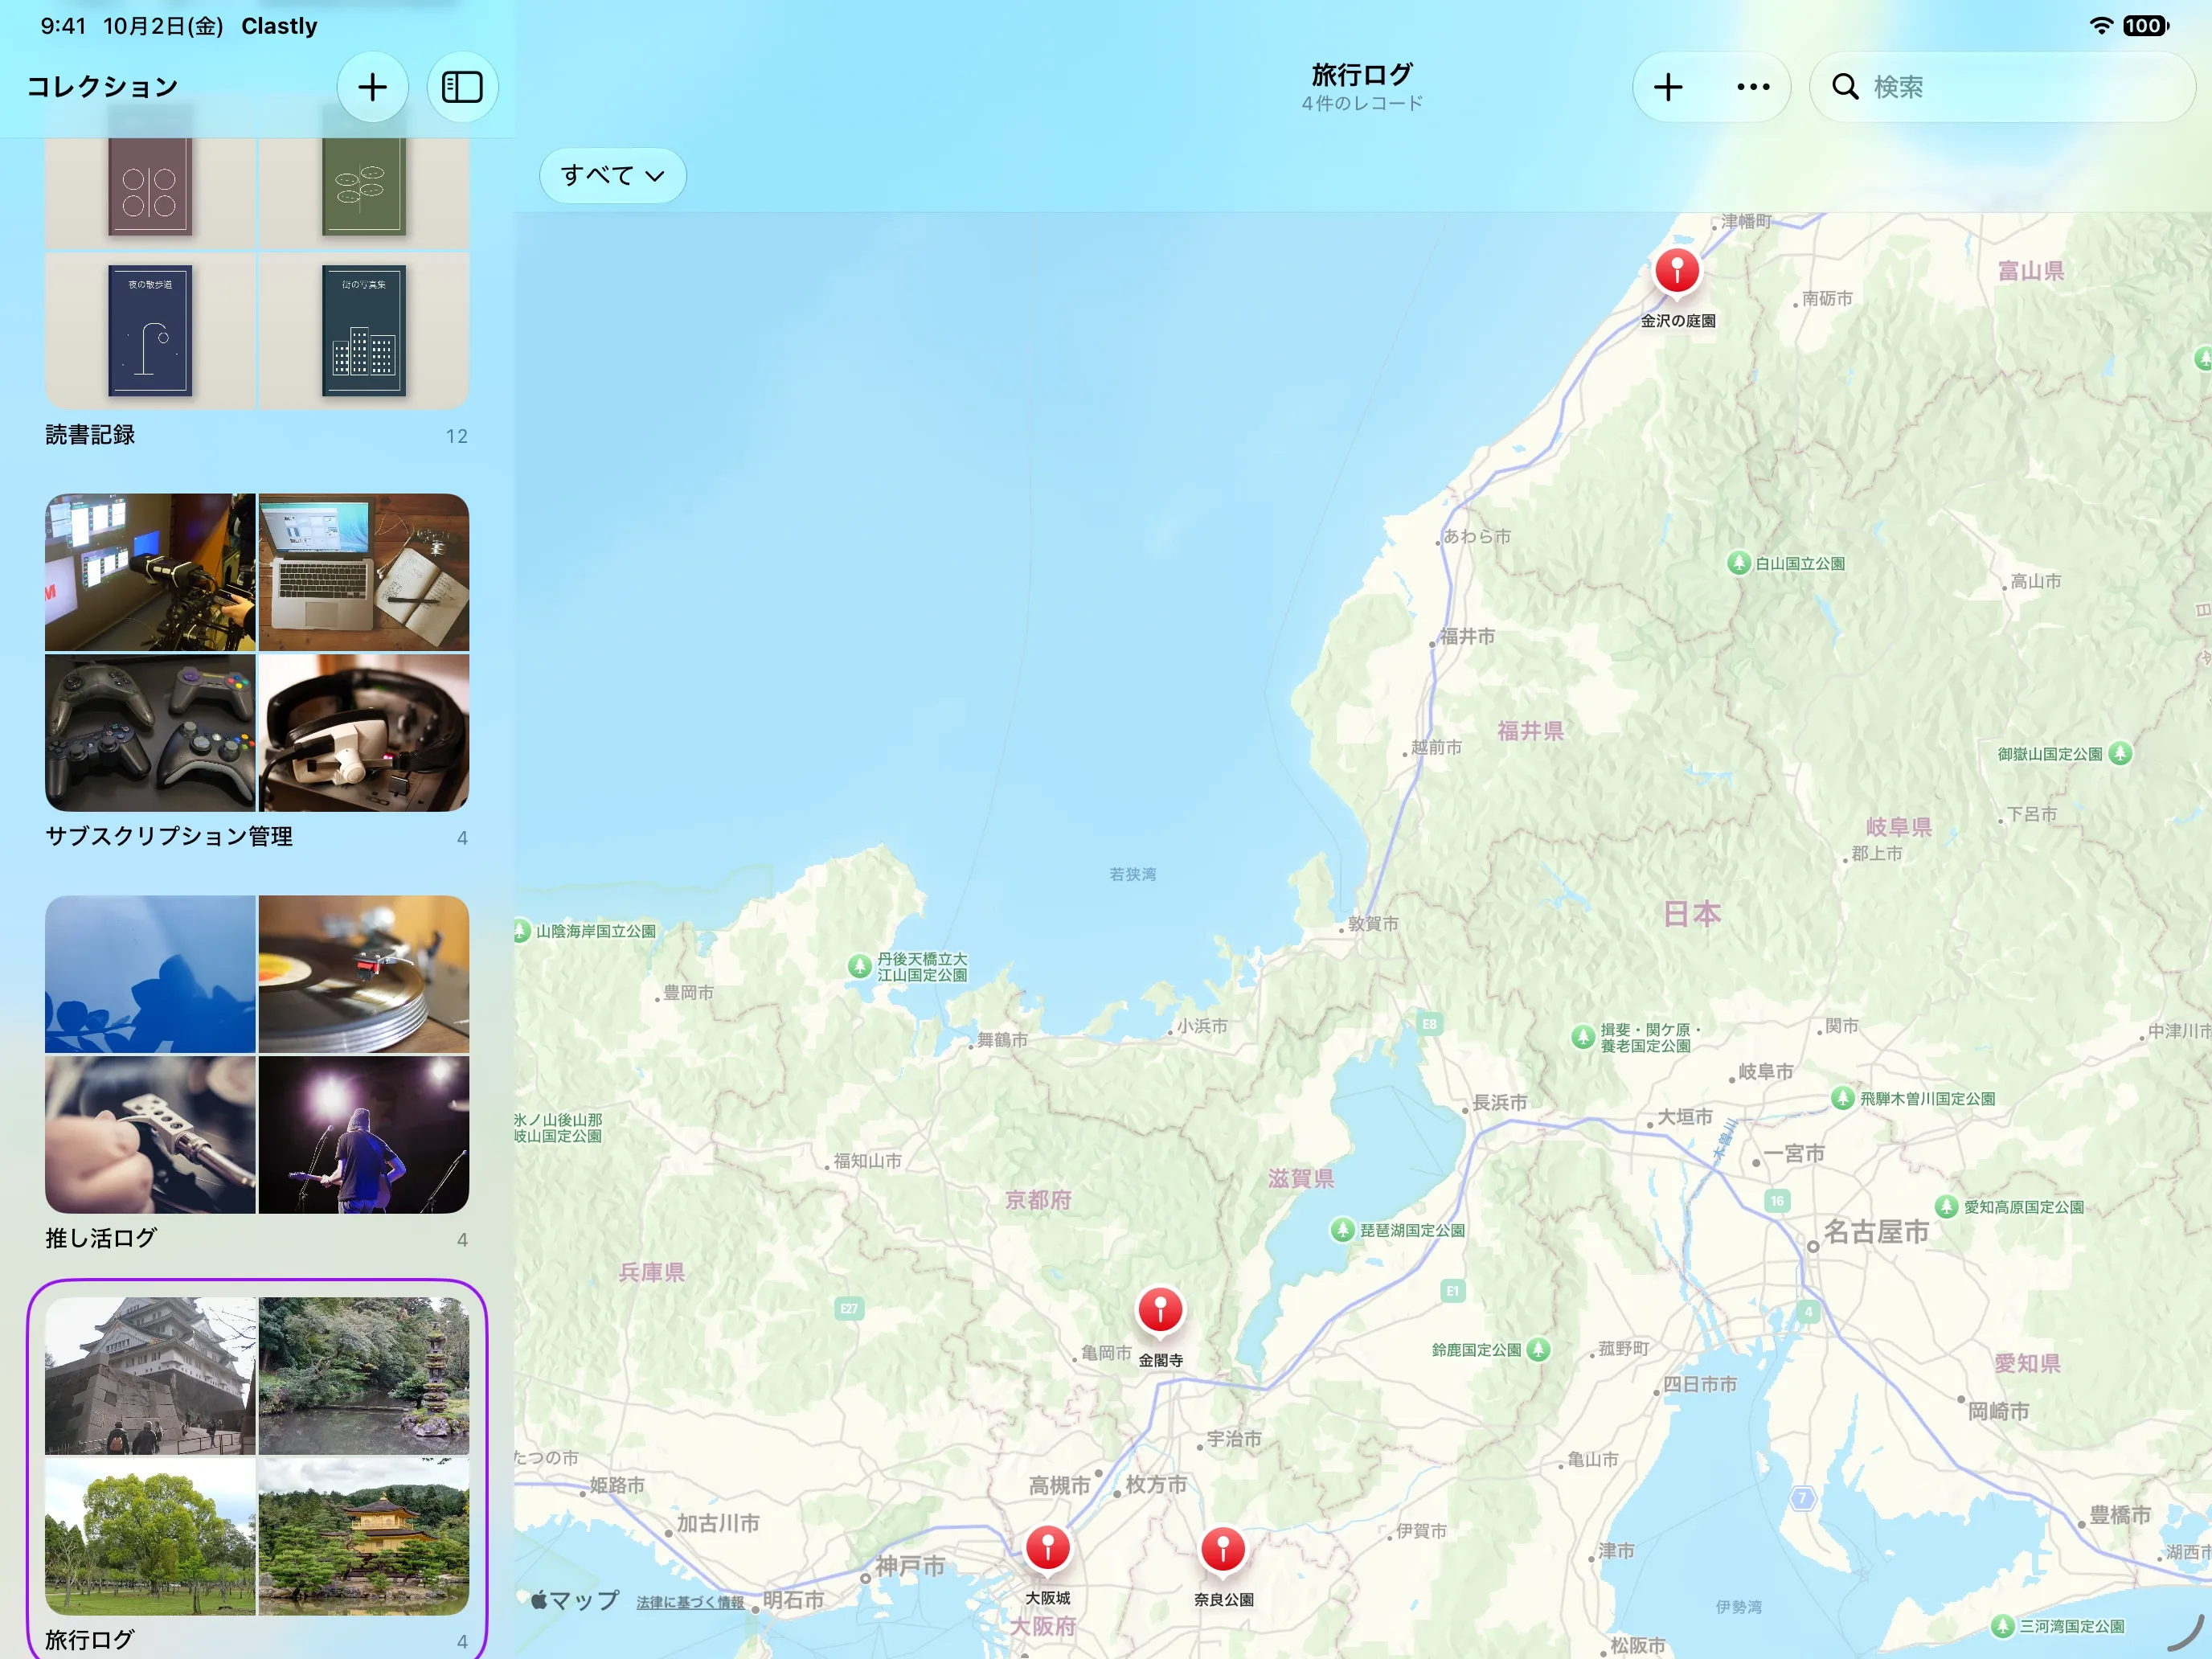Tap the 神戸市 city label

pyautogui.click(x=910, y=1566)
